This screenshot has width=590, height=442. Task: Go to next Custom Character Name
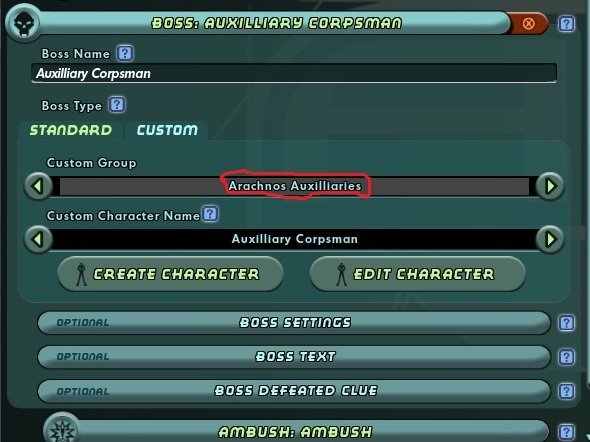point(550,239)
